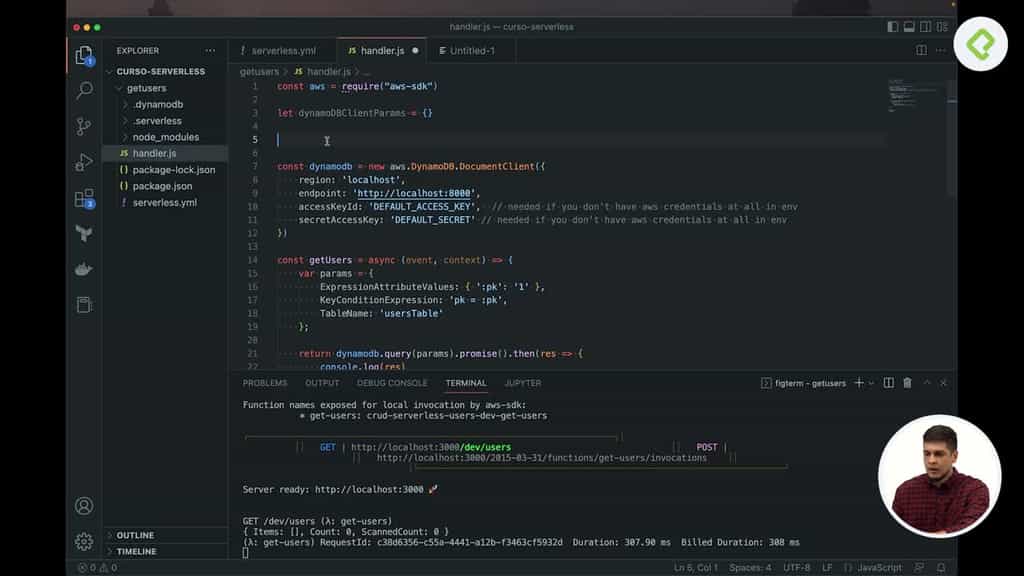Select the Explorer icon in the activity bar
This screenshot has width=1024, height=576.
(84, 55)
